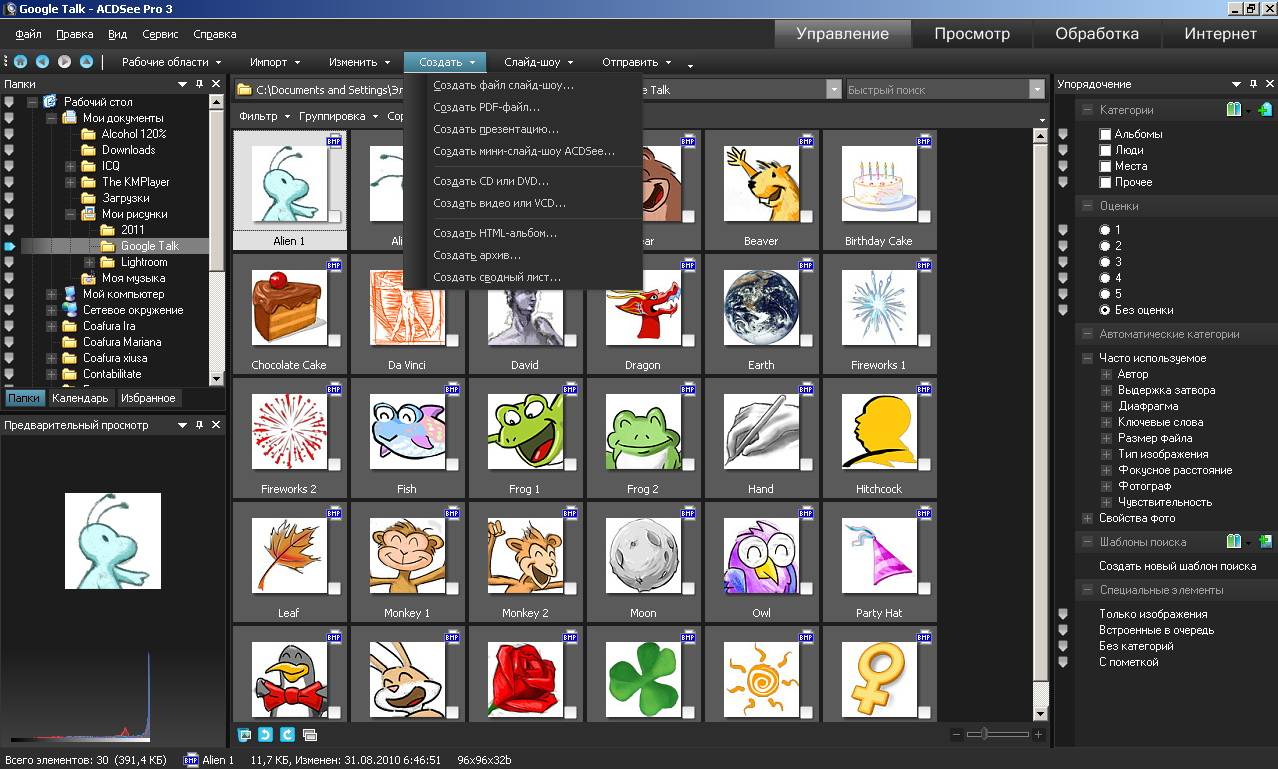Select Без оценки radio button

coord(1105,310)
